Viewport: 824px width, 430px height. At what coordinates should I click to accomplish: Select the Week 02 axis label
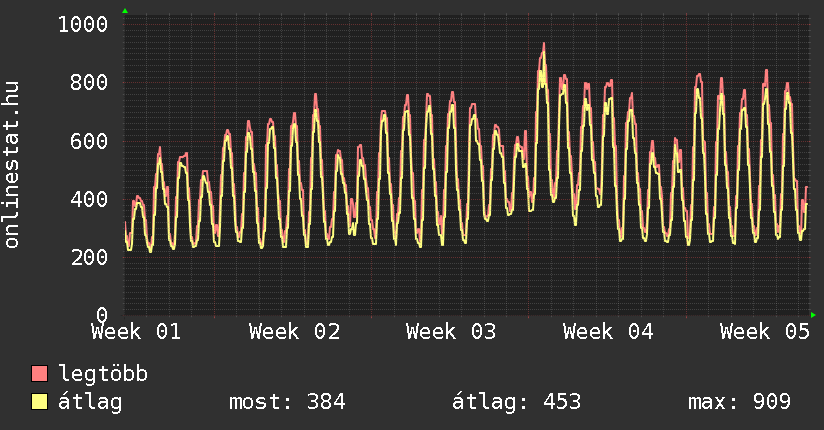tap(294, 331)
